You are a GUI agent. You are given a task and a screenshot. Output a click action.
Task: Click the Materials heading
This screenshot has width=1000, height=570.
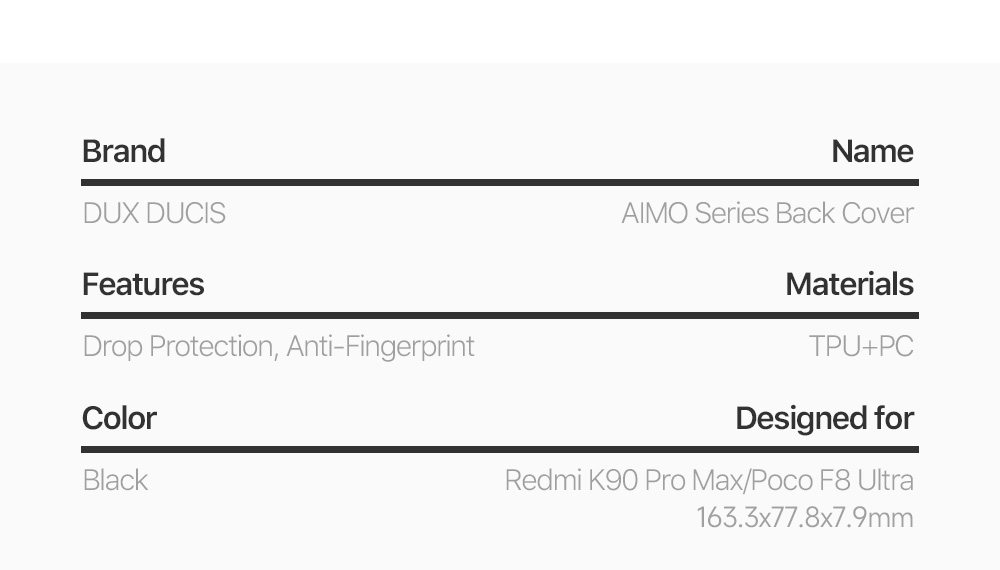pyautogui.click(x=849, y=284)
